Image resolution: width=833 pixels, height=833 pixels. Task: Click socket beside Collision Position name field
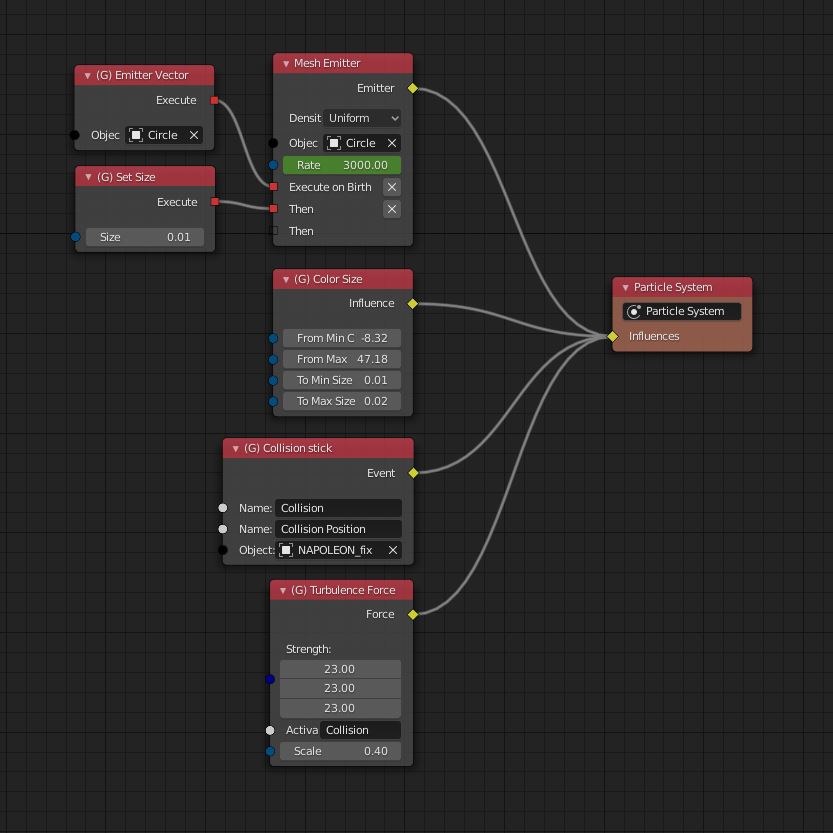click(x=223, y=529)
